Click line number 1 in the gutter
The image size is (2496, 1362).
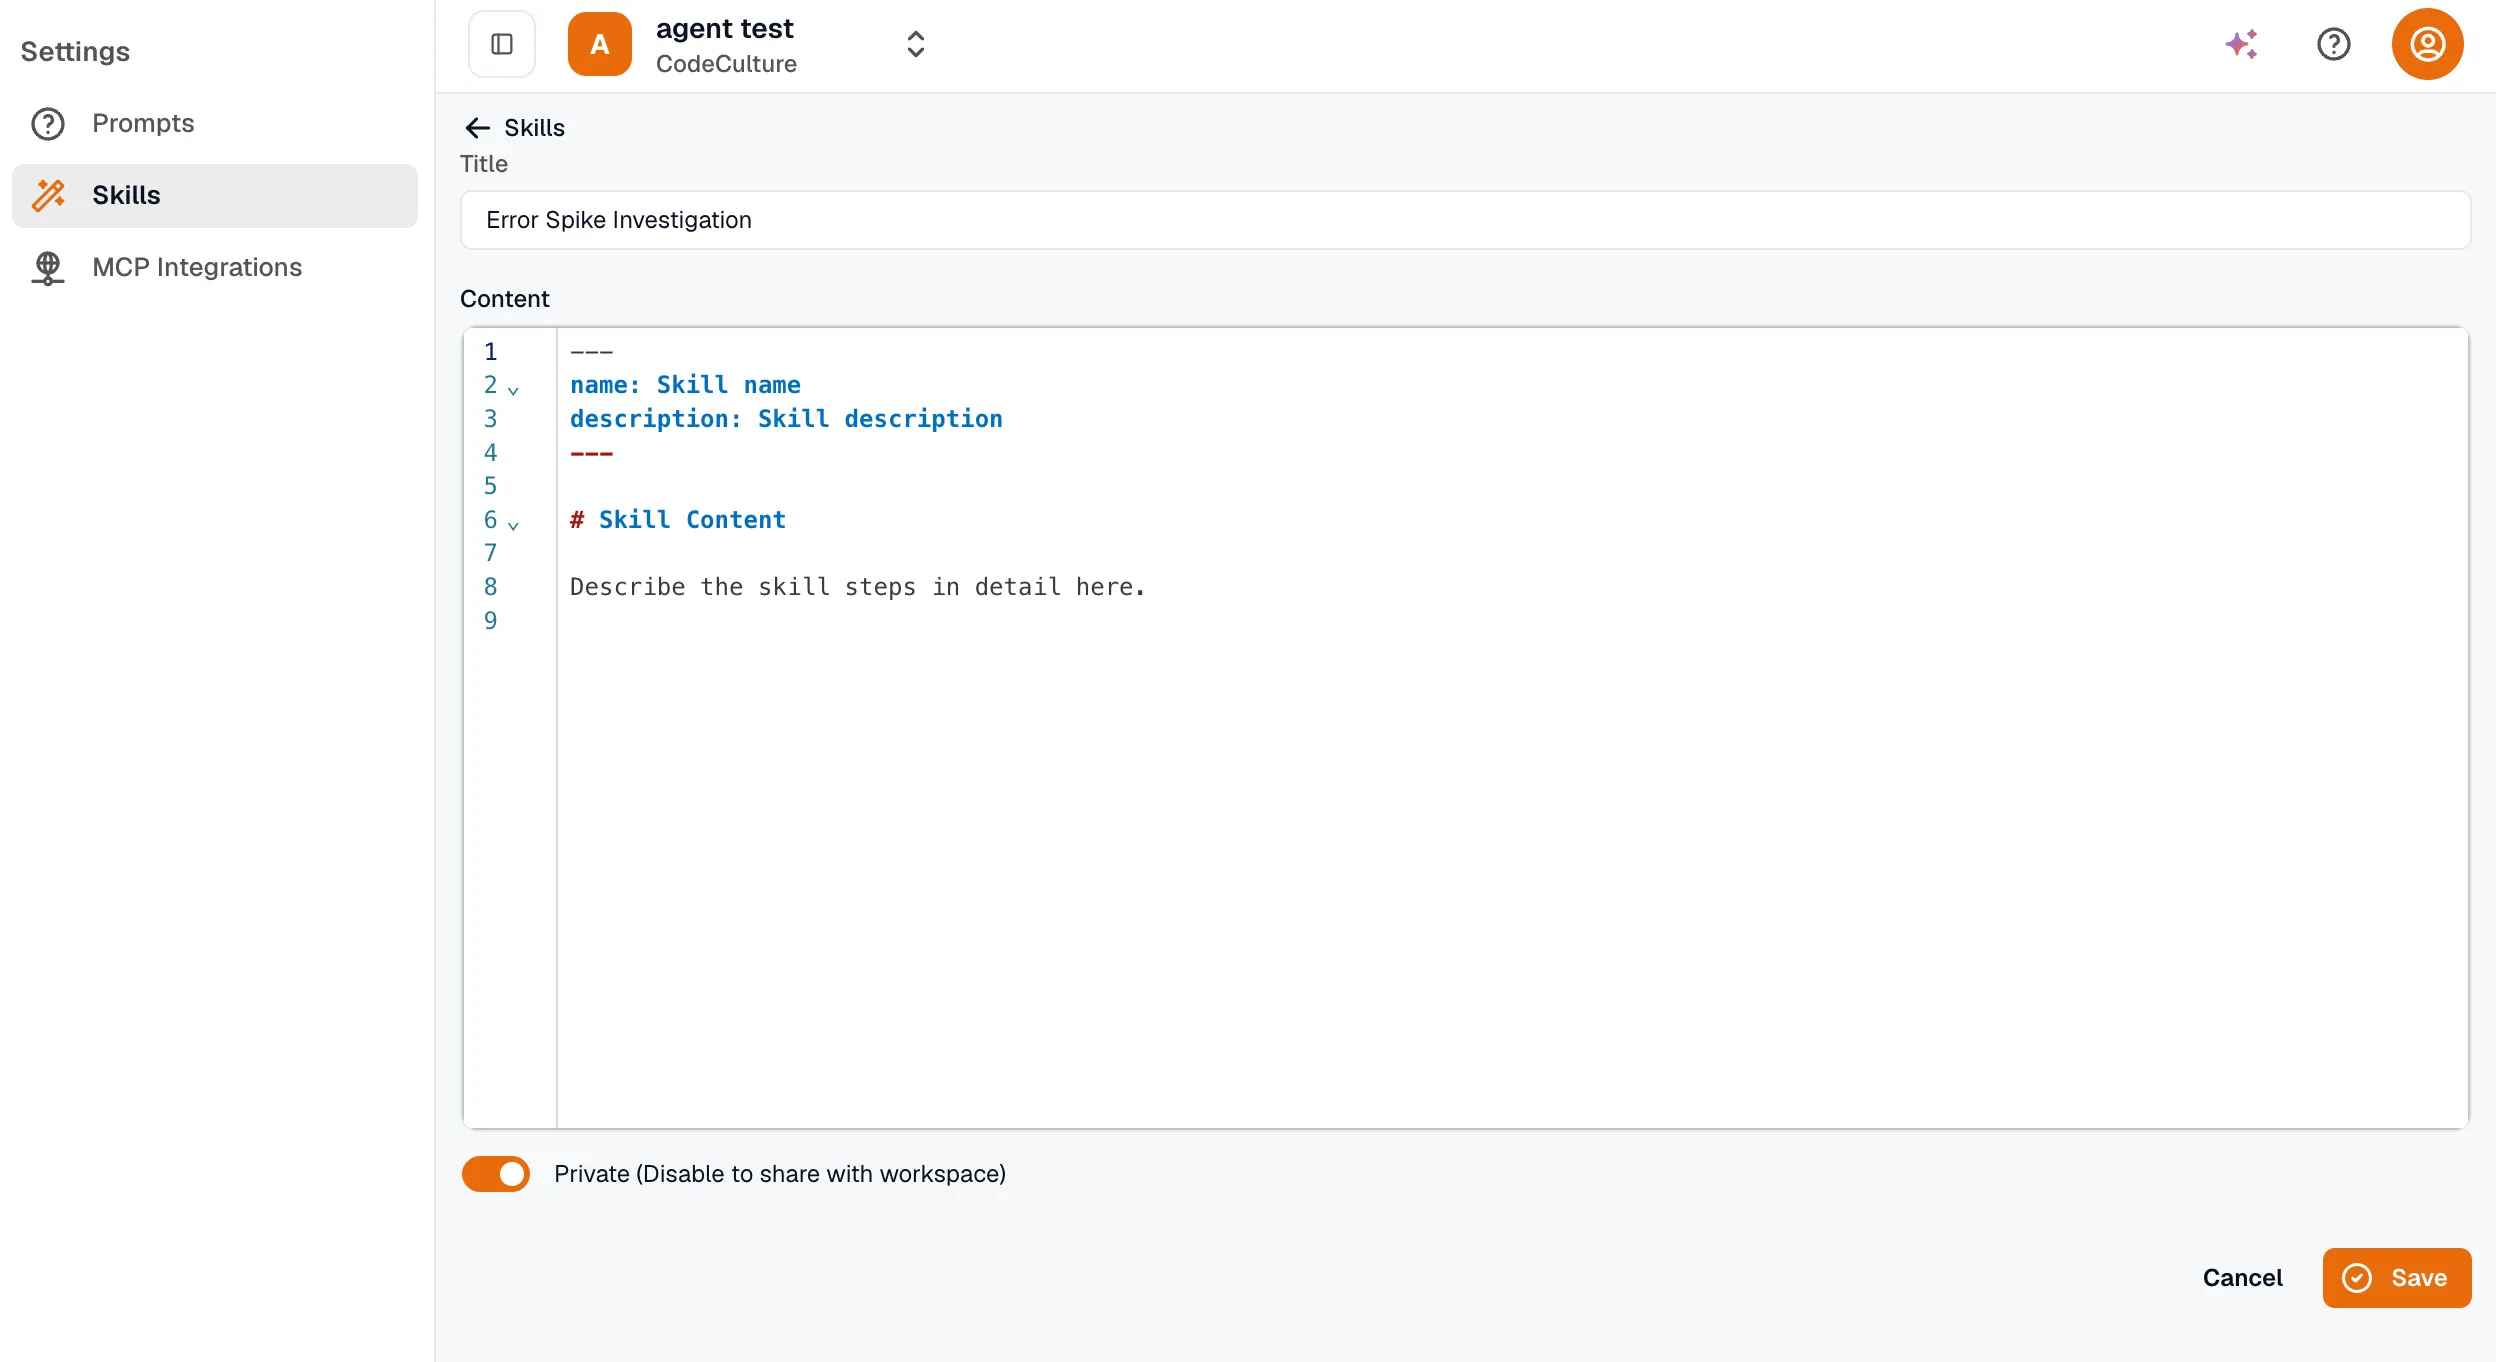pyautogui.click(x=490, y=352)
